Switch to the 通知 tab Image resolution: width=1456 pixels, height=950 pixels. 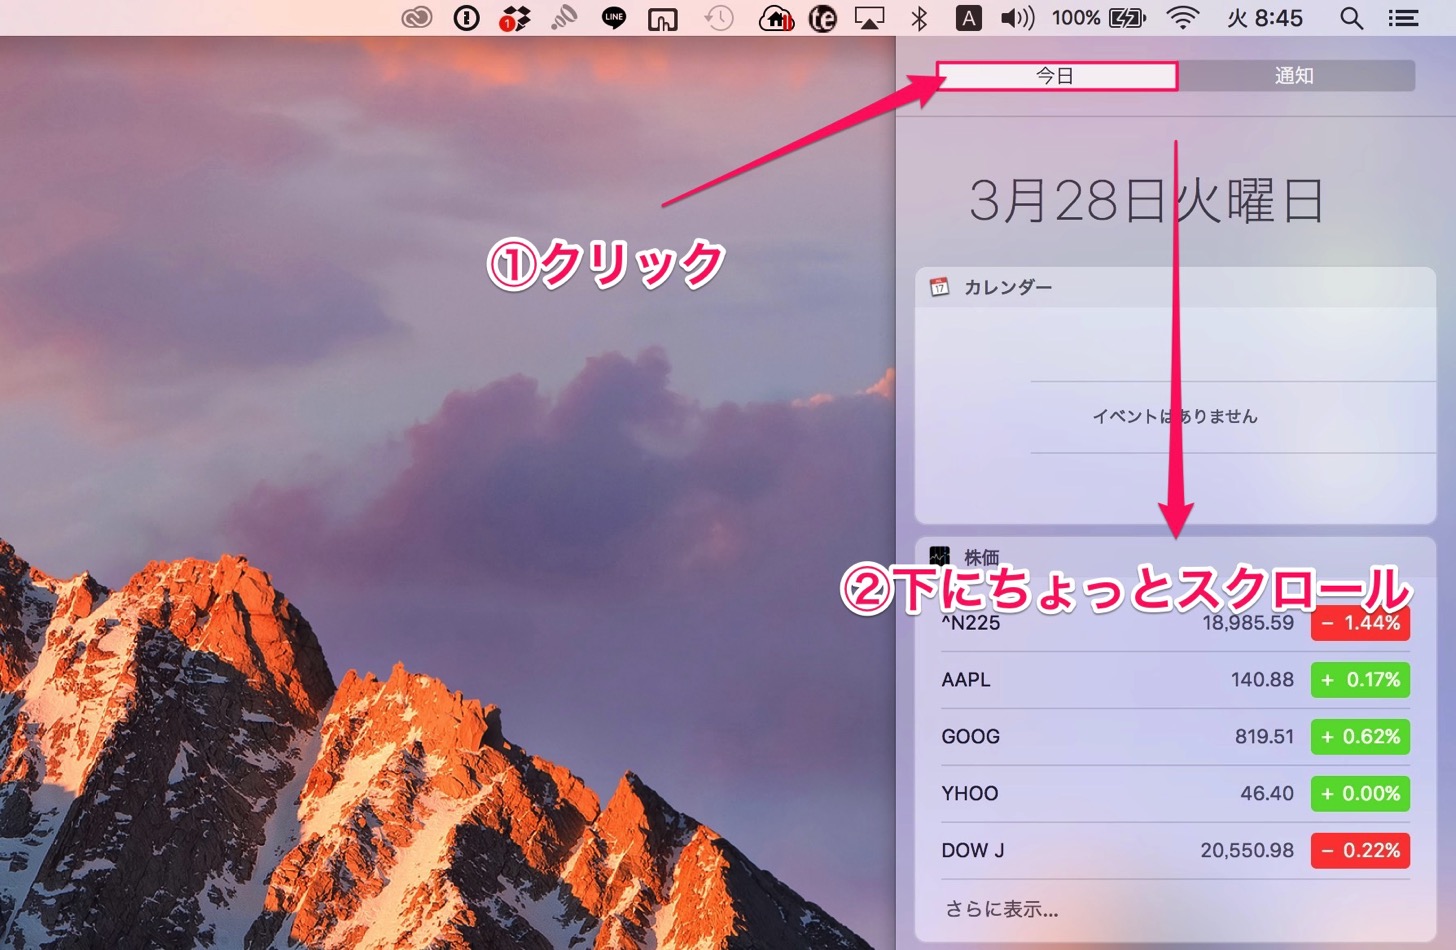click(x=1295, y=76)
